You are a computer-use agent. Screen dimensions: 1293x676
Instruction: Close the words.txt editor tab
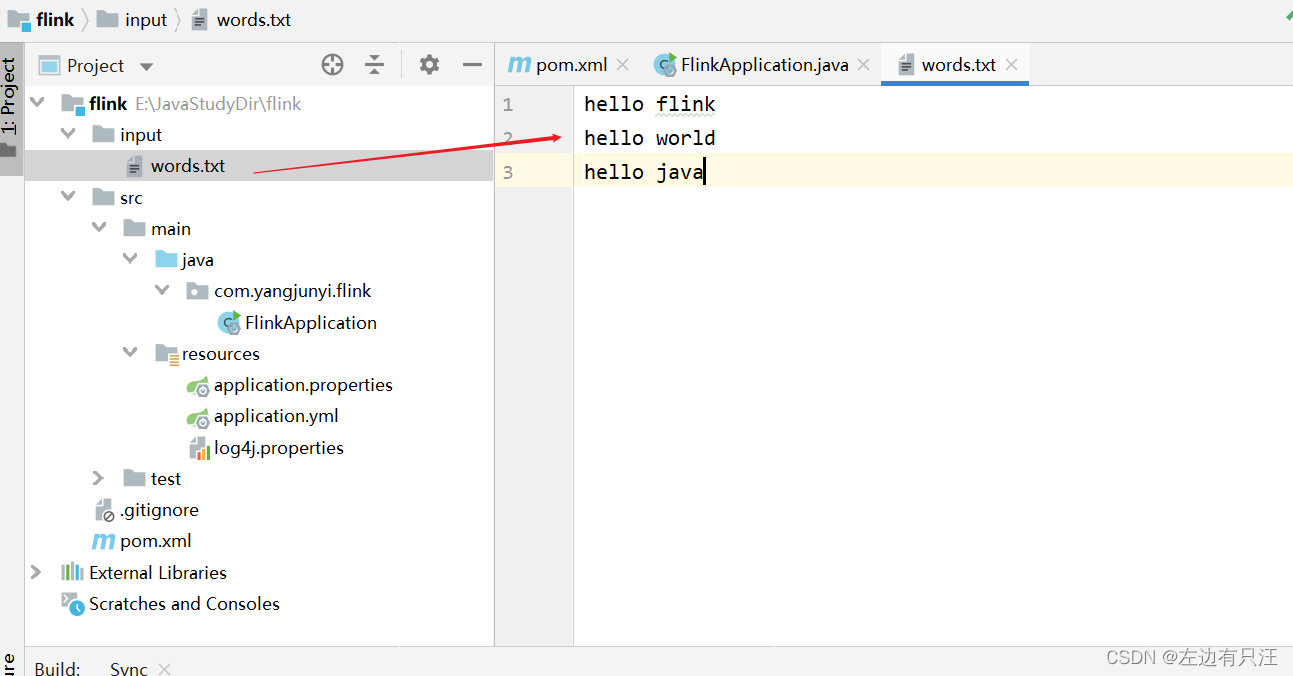(1011, 65)
